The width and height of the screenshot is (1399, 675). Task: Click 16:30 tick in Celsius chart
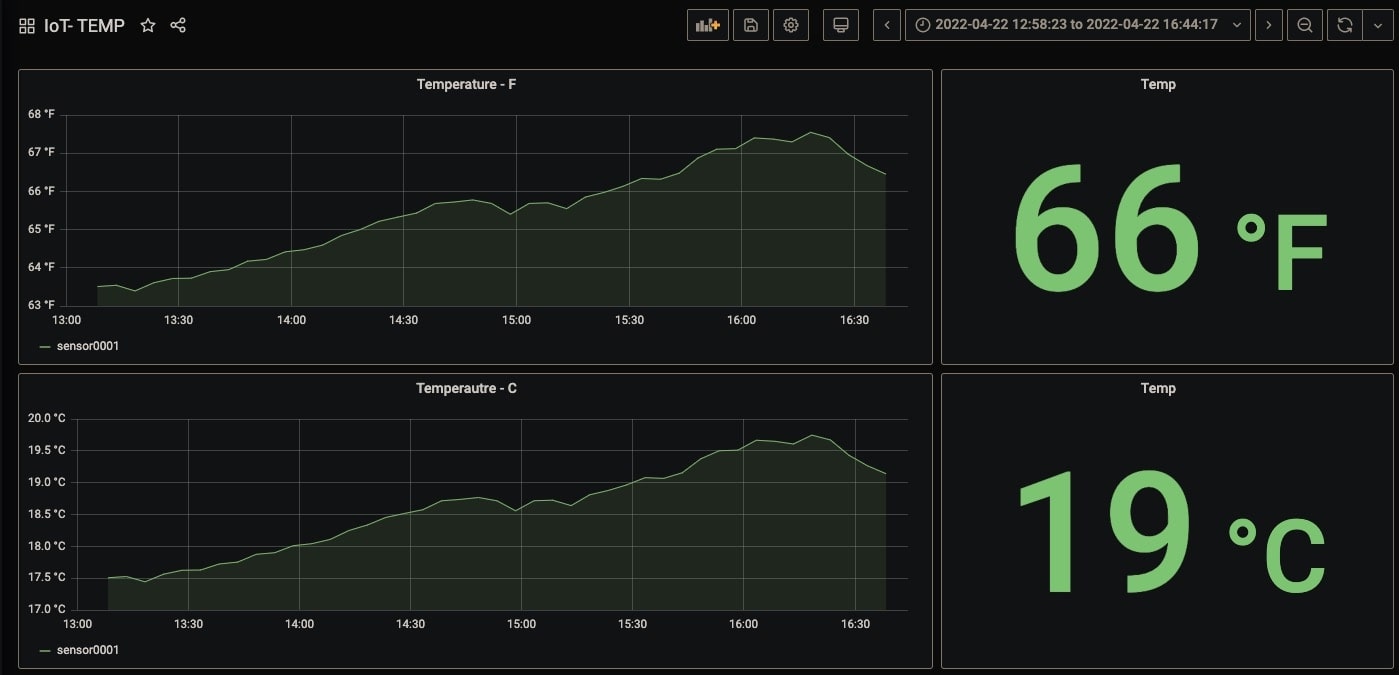click(854, 624)
